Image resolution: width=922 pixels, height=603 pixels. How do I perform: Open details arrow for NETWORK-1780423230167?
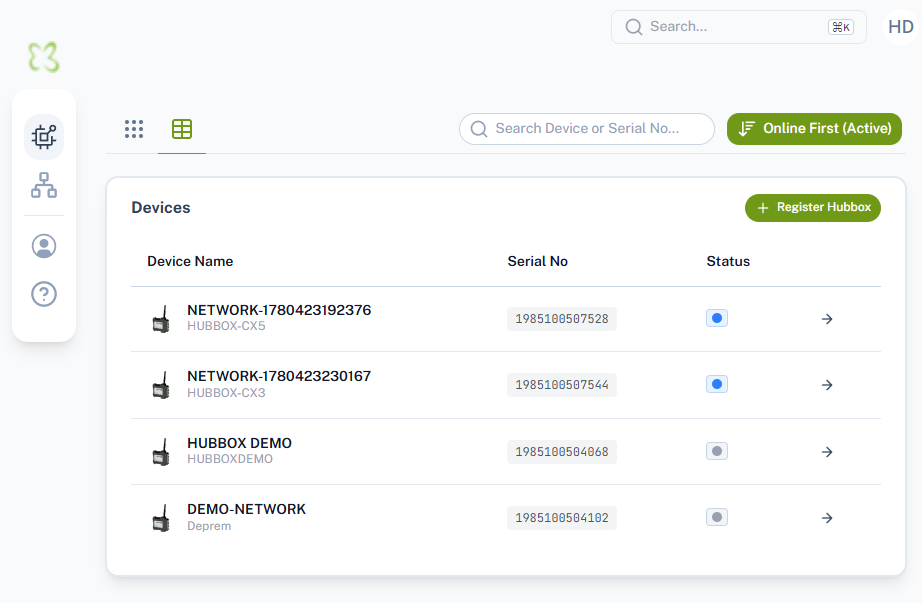pos(827,385)
